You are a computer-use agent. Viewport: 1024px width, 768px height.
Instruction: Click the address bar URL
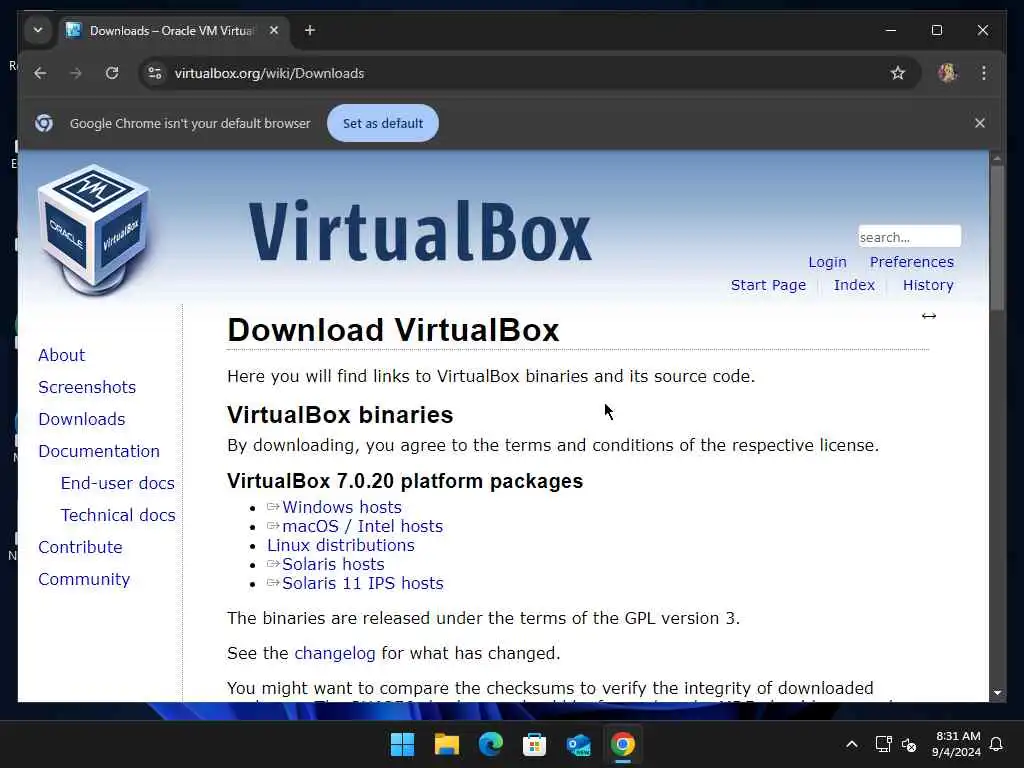[269, 73]
